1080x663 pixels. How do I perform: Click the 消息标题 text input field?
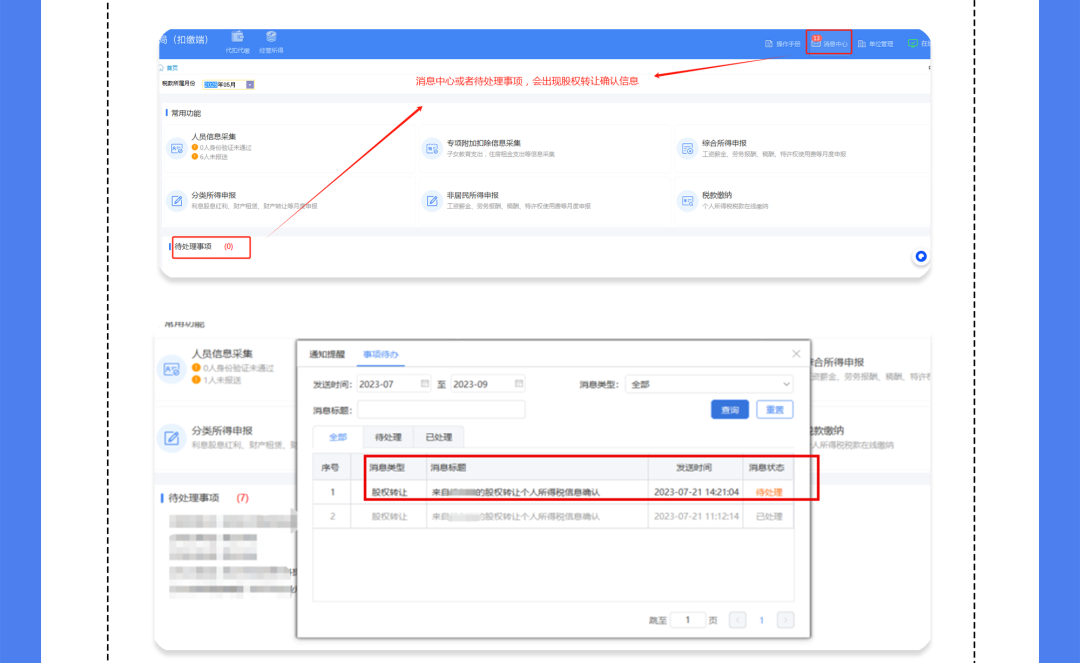tap(441, 410)
